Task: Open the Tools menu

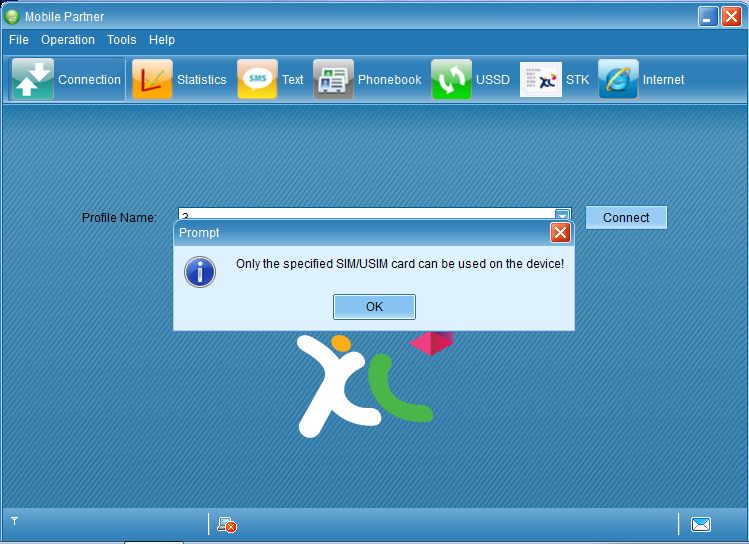Action: 121,40
